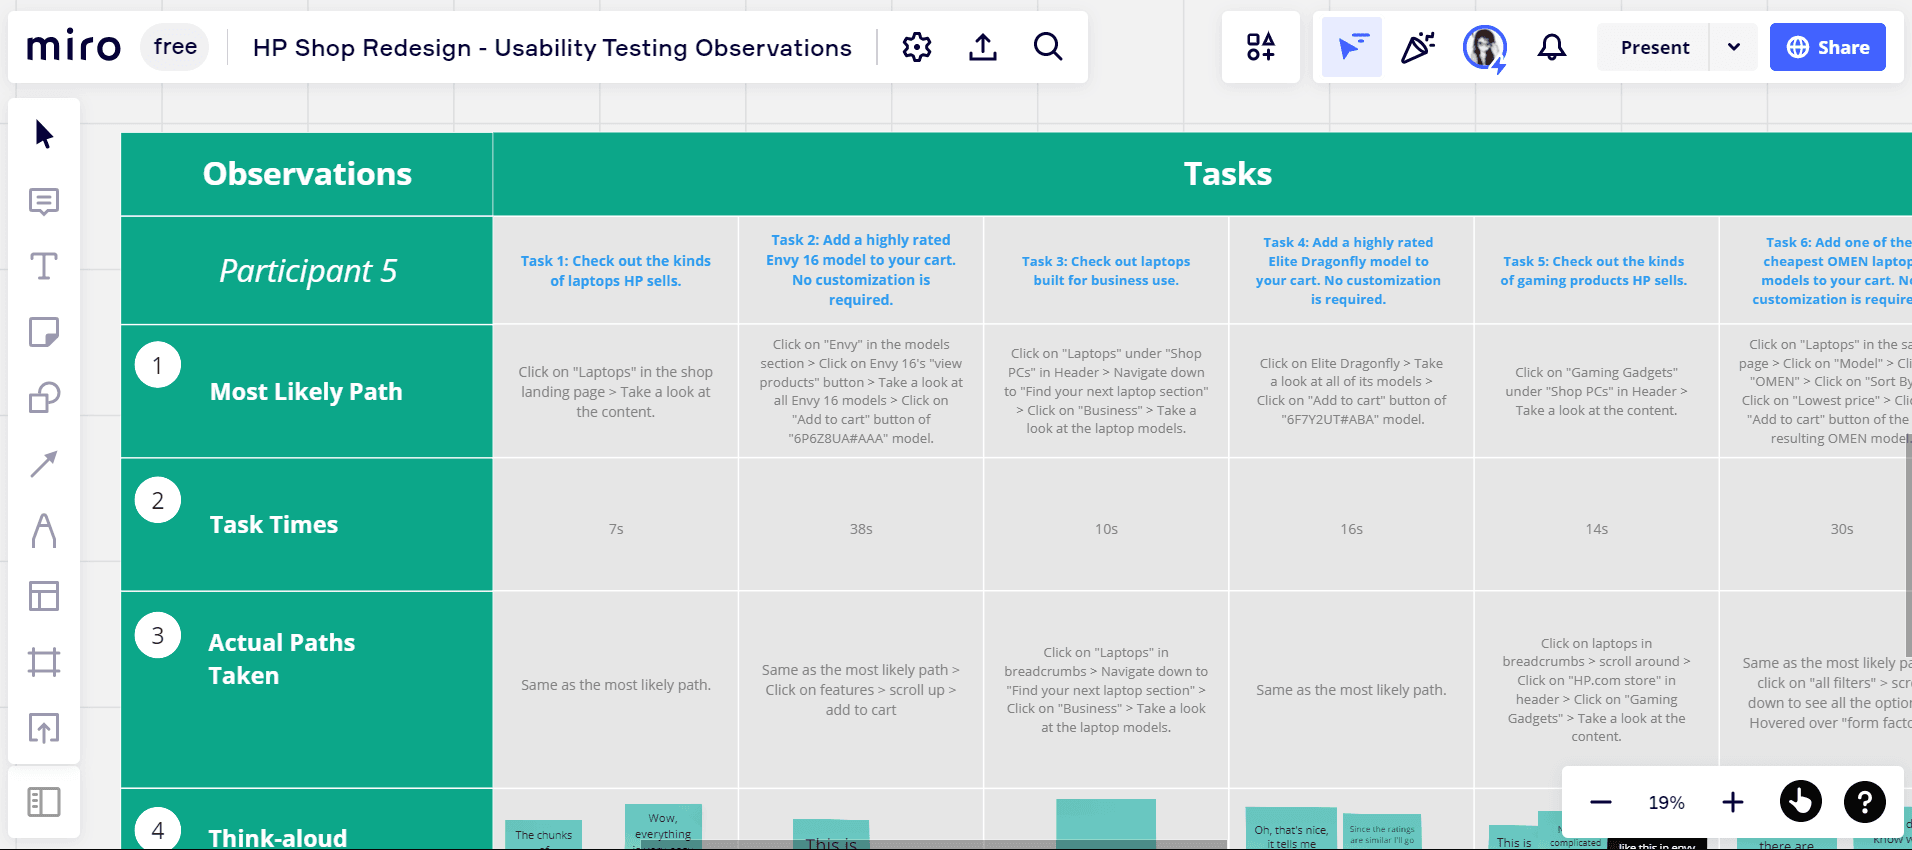The image size is (1912, 850).
Task: Select the number 3 row badge
Action: 158,635
